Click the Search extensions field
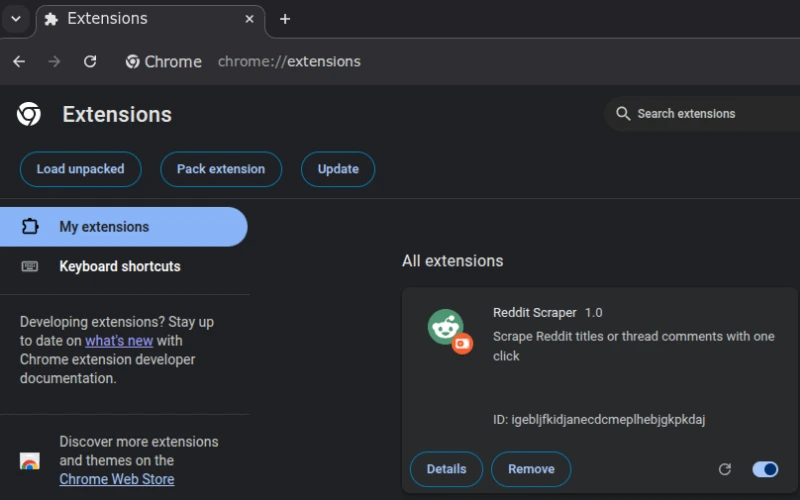This screenshot has height=500, width=800. [x=703, y=114]
